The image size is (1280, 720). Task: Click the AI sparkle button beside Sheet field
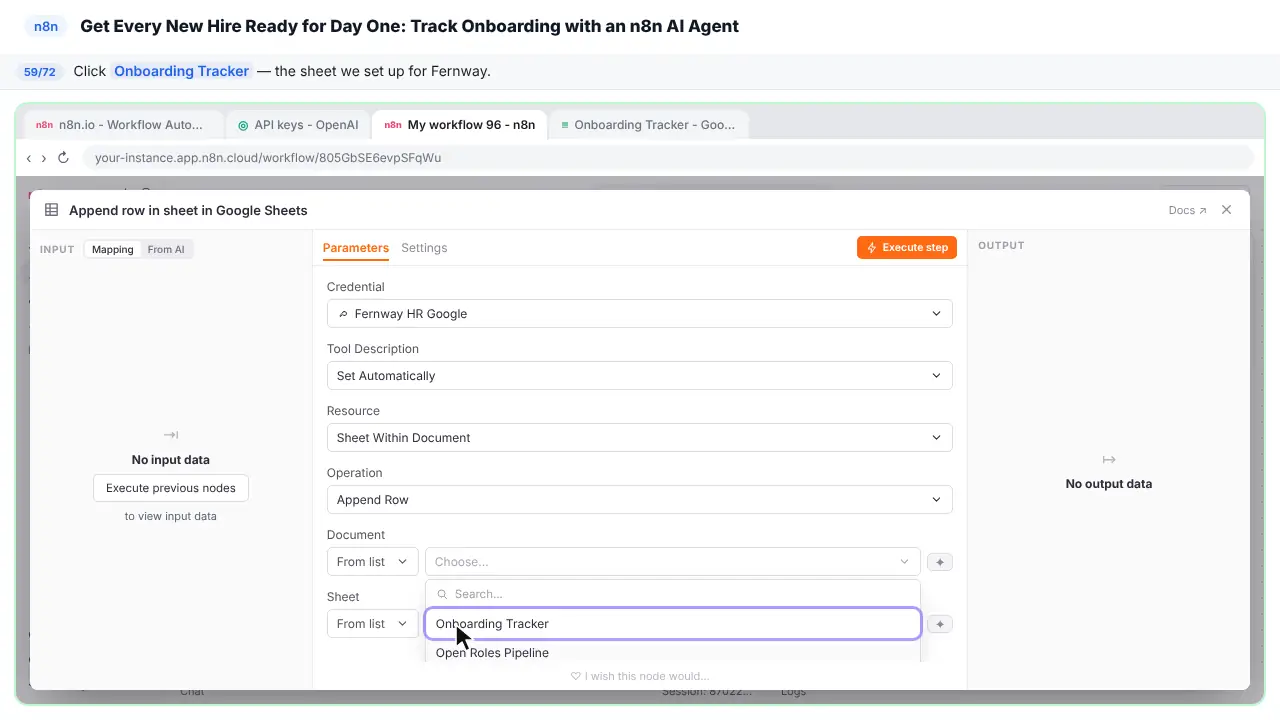939,624
